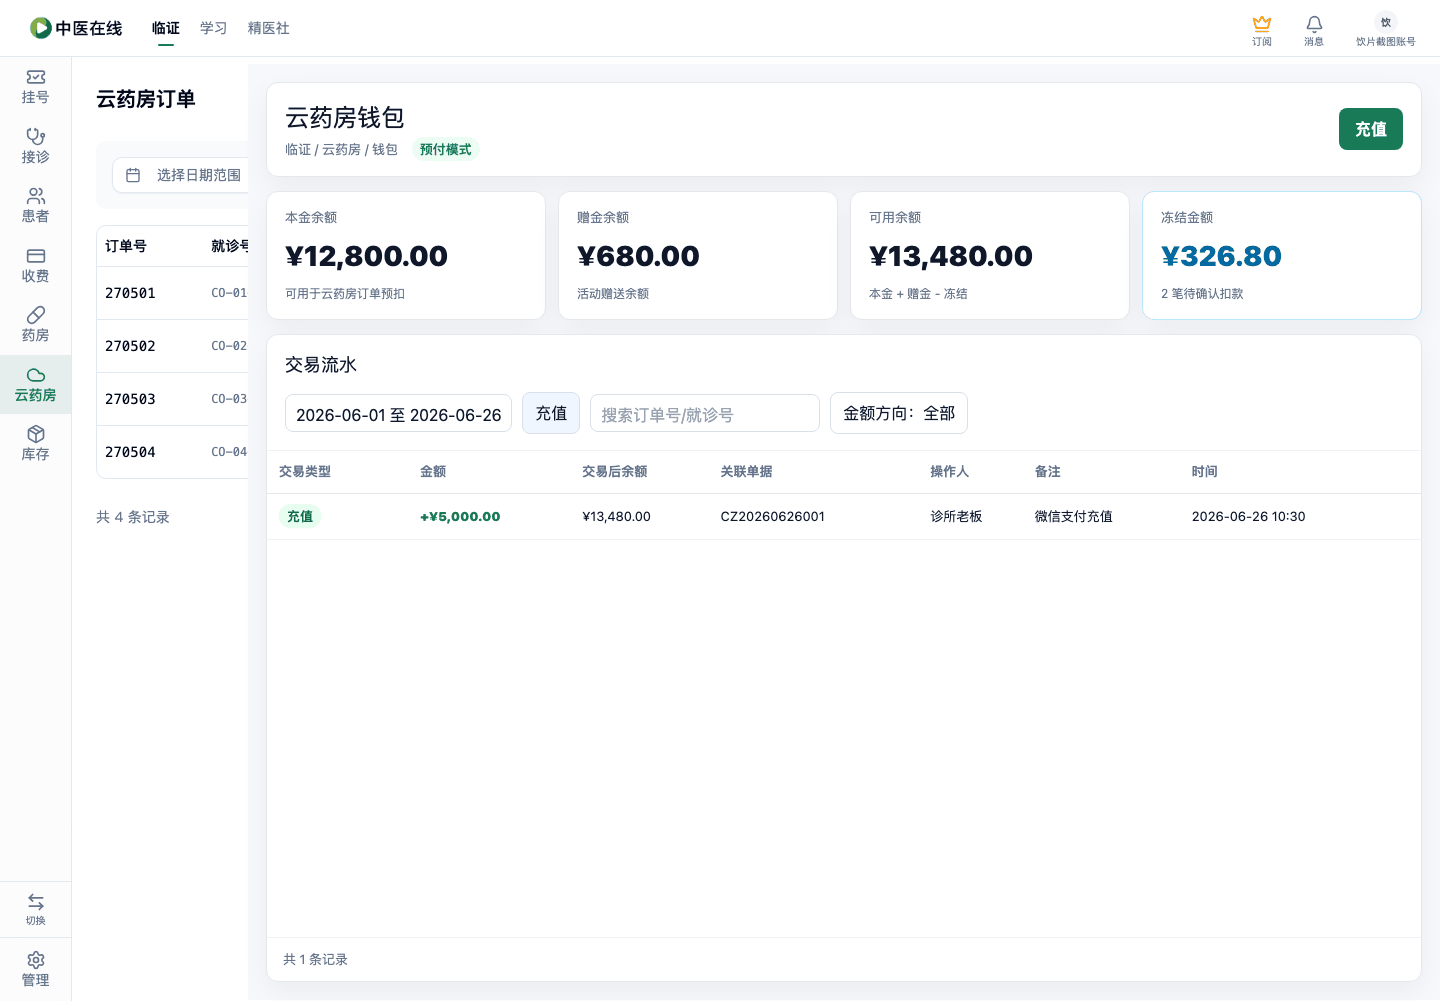Viewport: 1440px width, 1001px height.
Task: Open the 2026-06-01 至 2026-06-26 date range picker
Action: pos(398,414)
